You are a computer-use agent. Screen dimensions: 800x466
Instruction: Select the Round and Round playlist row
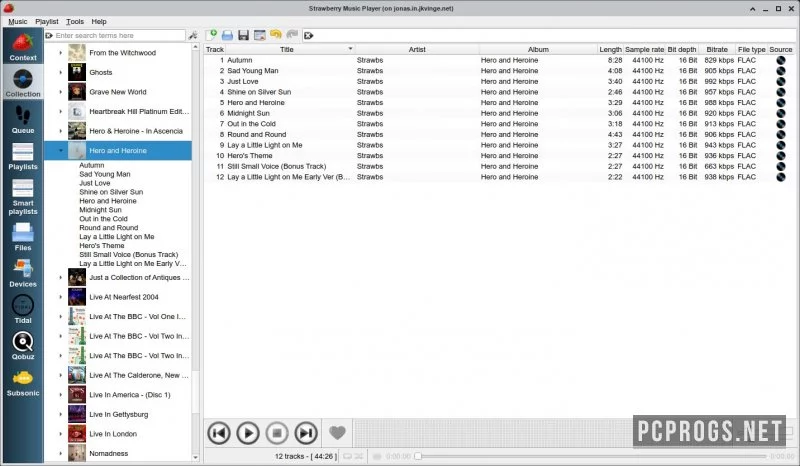(x=499, y=134)
